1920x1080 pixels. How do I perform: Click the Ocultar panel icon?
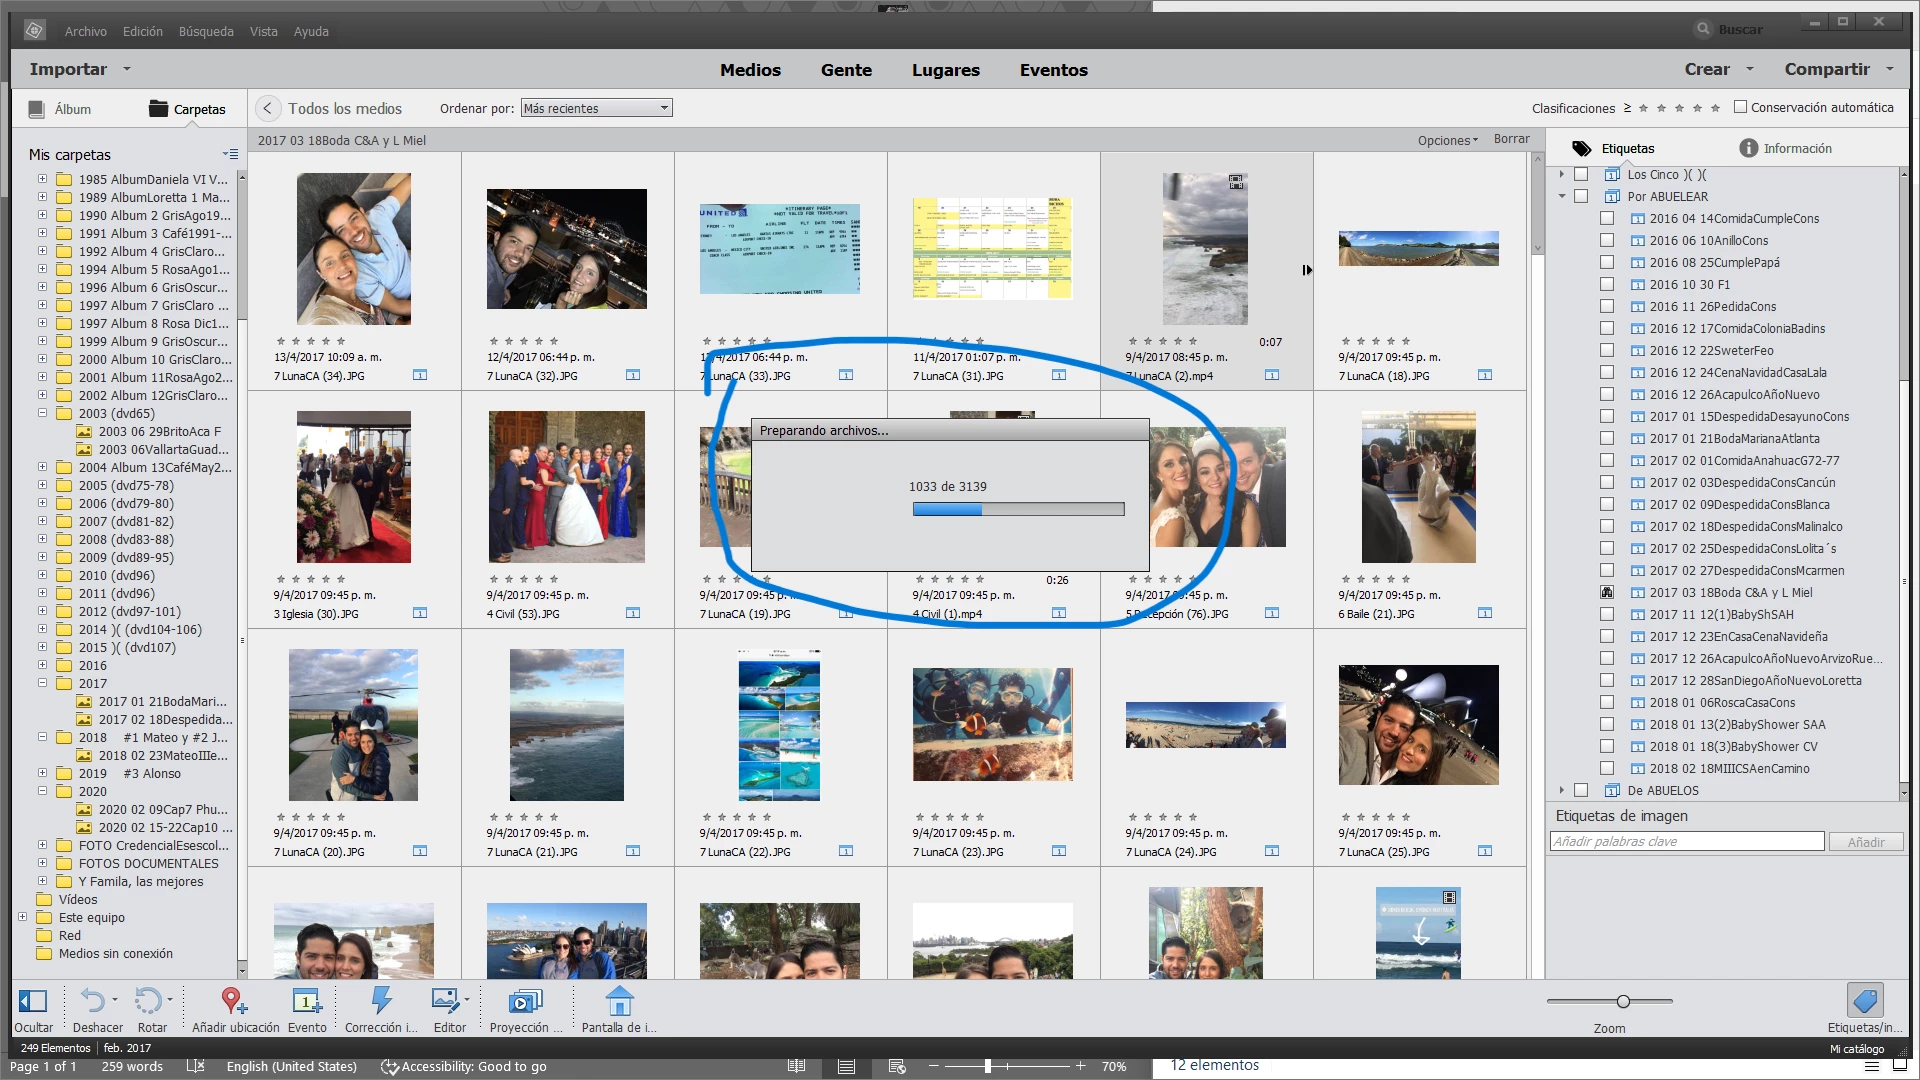pyautogui.click(x=33, y=1001)
